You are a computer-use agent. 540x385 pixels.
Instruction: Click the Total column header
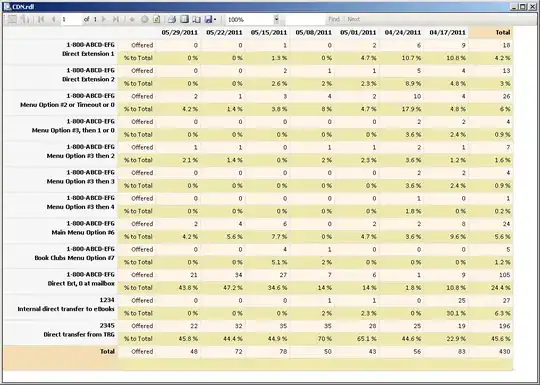click(x=503, y=32)
